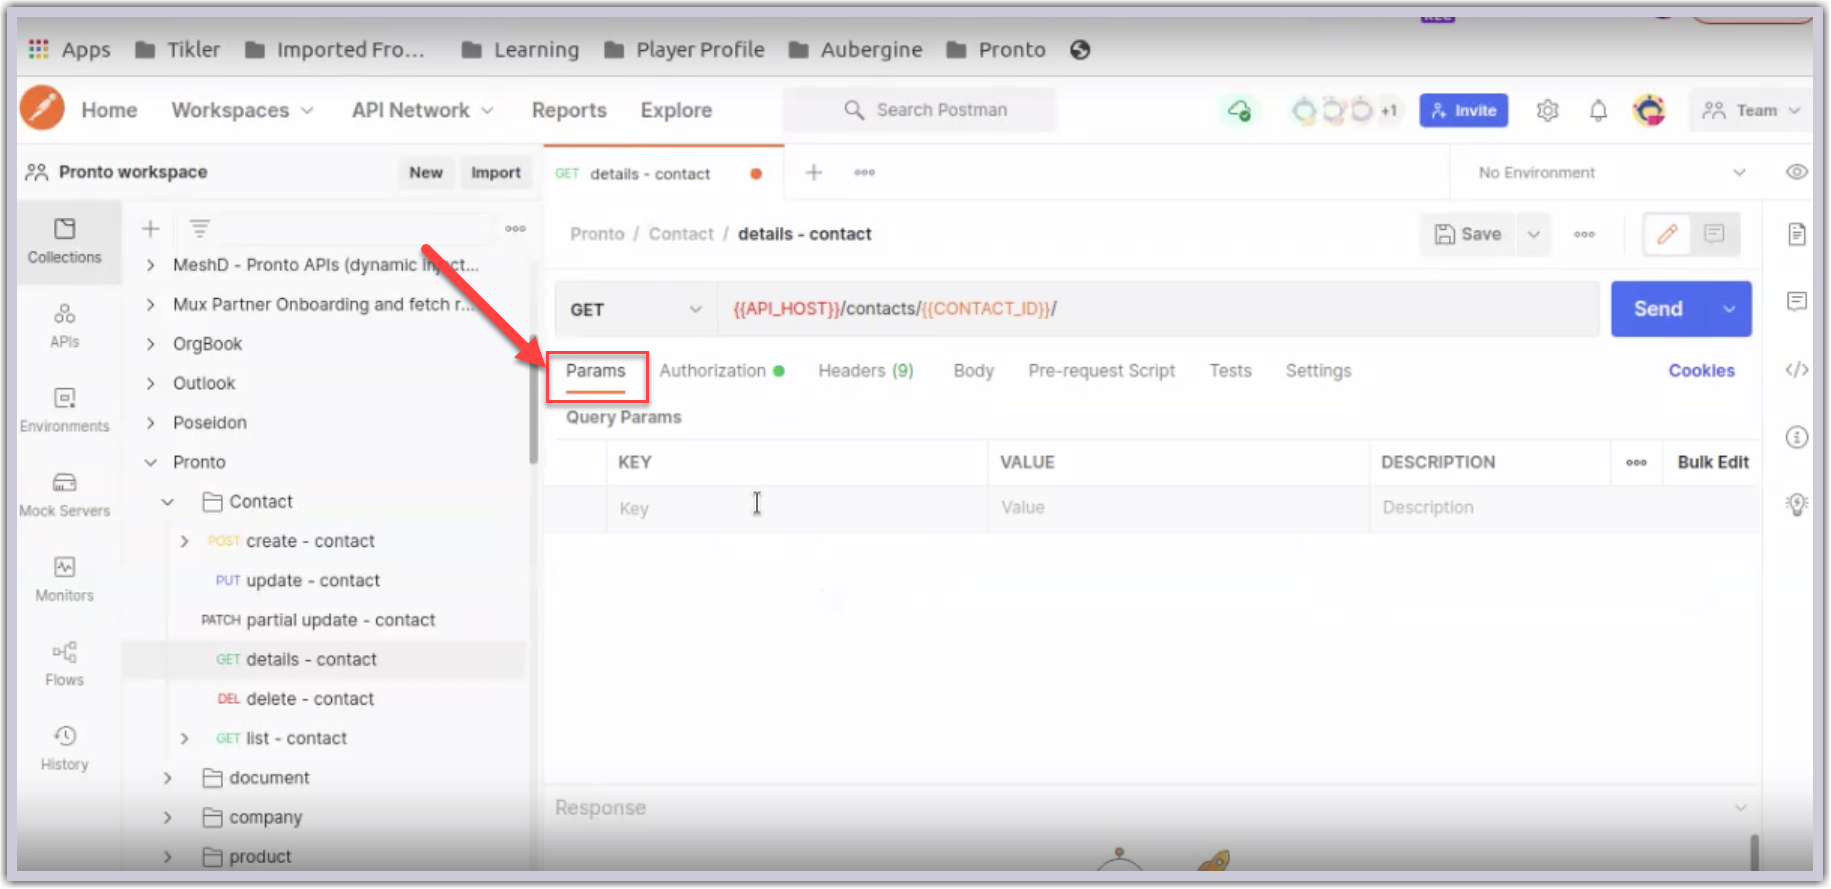Image resolution: width=1831 pixels, height=889 pixels.
Task: Open the API Network dropdown menu
Action: click(x=422, y=110)
